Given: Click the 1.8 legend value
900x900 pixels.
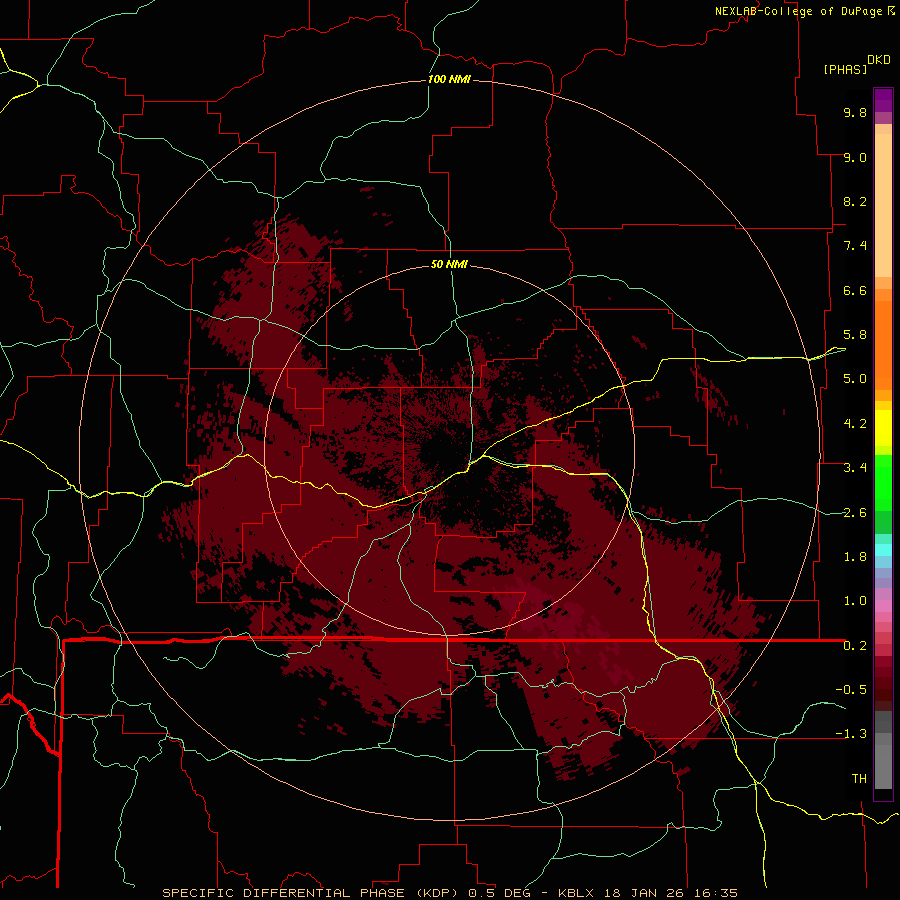Looking at the screenshot, I should coord(855,557).
